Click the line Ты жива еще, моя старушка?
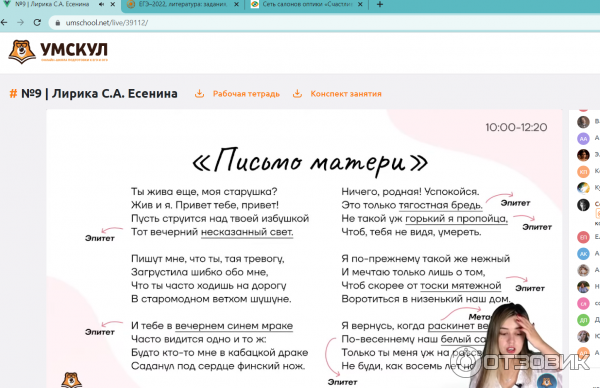Screen dimensions: 600x388 pos(204,192)
